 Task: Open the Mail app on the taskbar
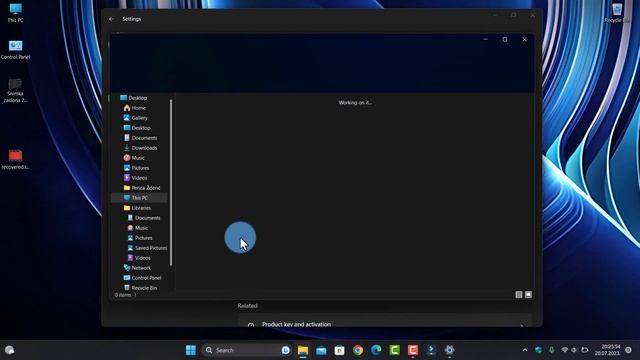click(321, 350)
